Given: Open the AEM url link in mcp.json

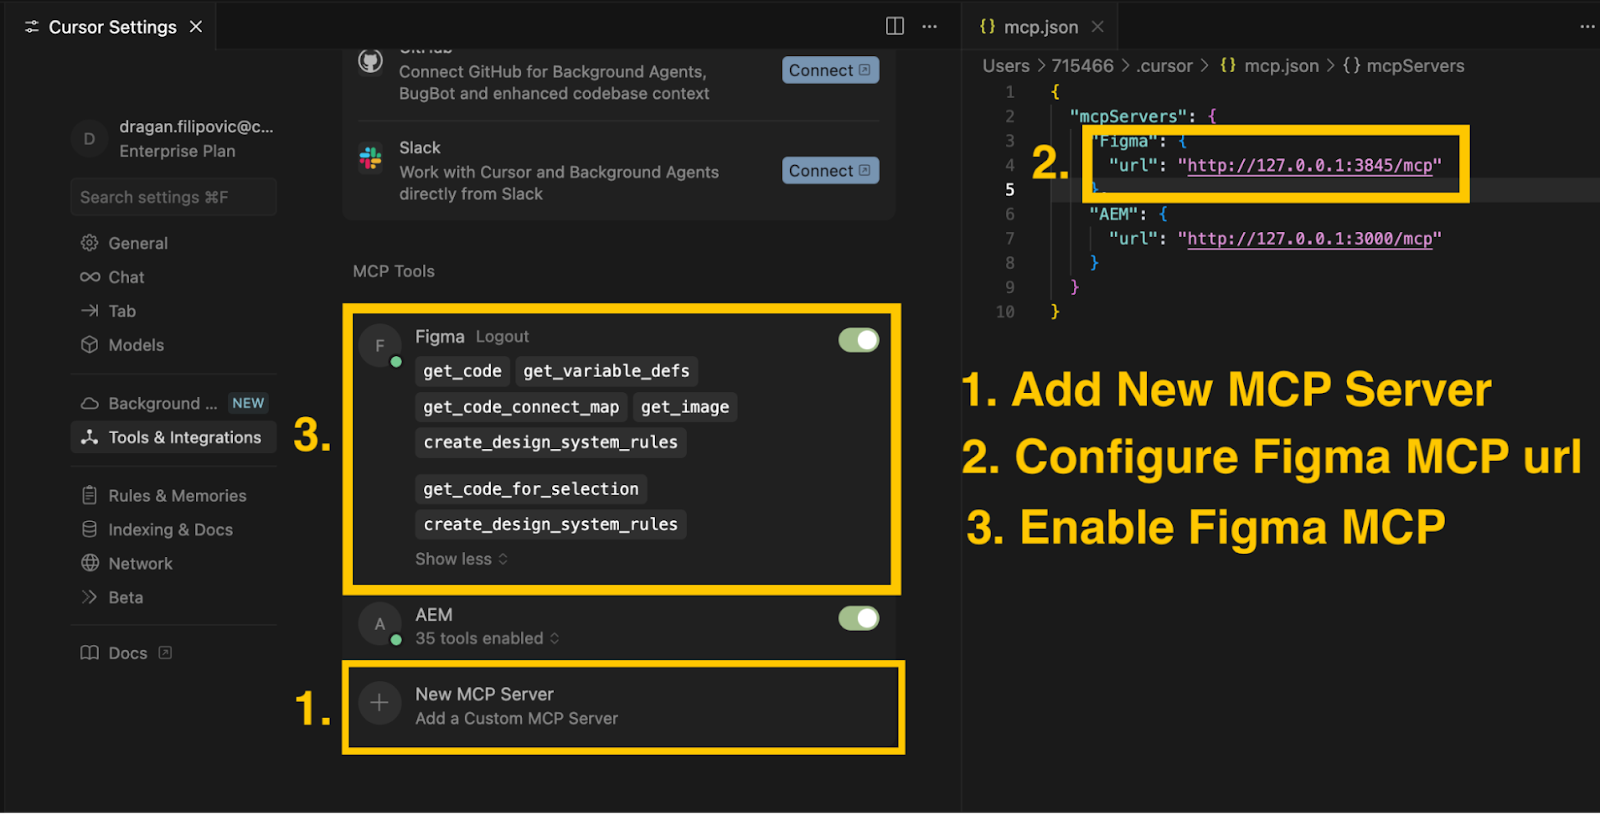Looking at the screenshot, I should [1310, 238].
